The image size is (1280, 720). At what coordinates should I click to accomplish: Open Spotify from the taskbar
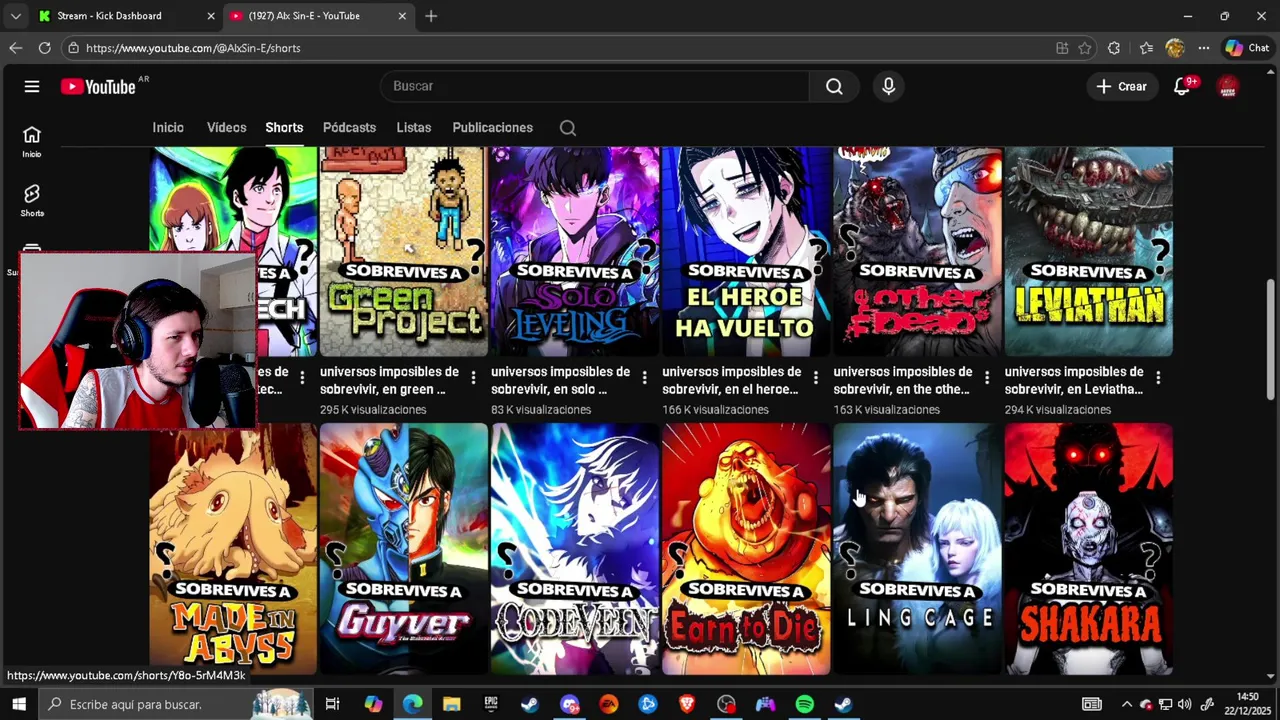[x=805, y=704]
